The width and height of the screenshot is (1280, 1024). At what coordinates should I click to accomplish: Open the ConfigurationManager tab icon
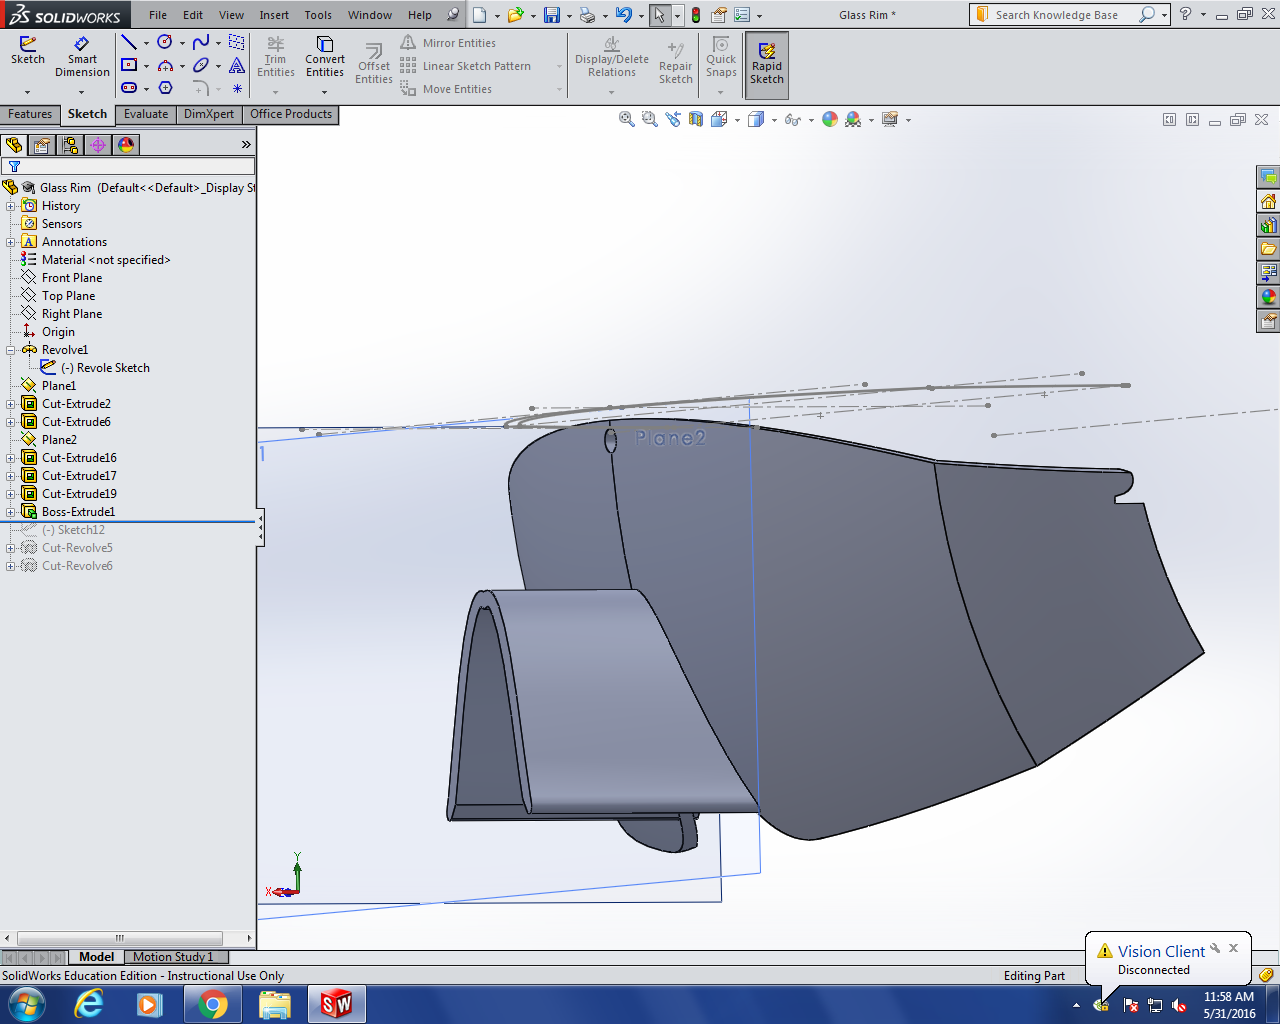click(x=70, y=145)
